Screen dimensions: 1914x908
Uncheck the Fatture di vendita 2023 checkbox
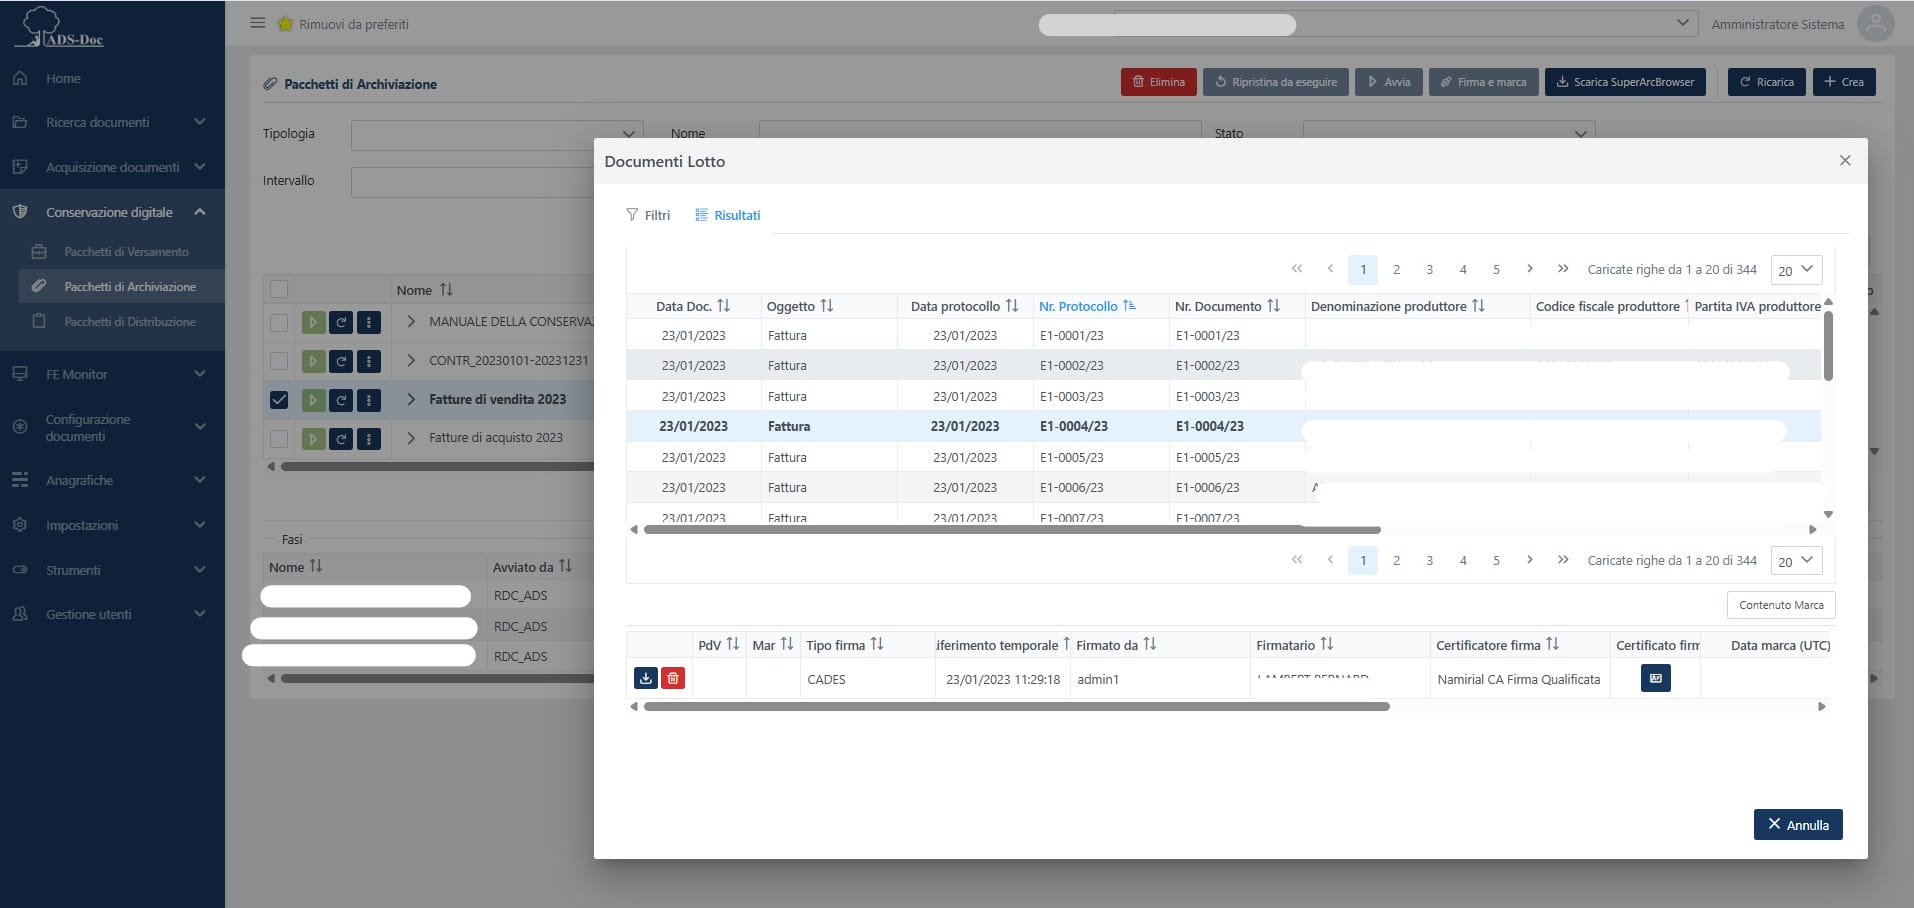coord(279,400)
